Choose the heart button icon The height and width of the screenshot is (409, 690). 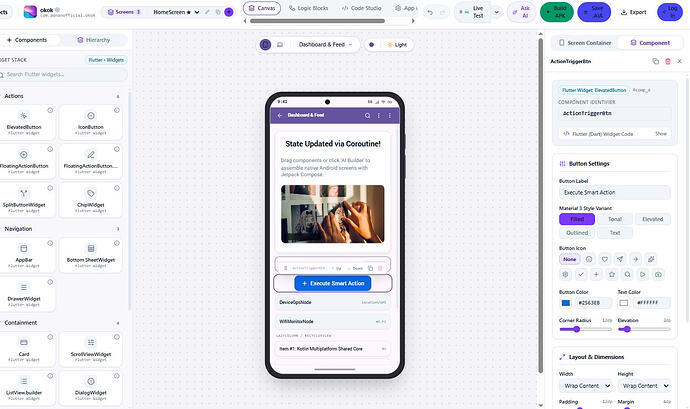pyautogui.click(x=605, y=259)
